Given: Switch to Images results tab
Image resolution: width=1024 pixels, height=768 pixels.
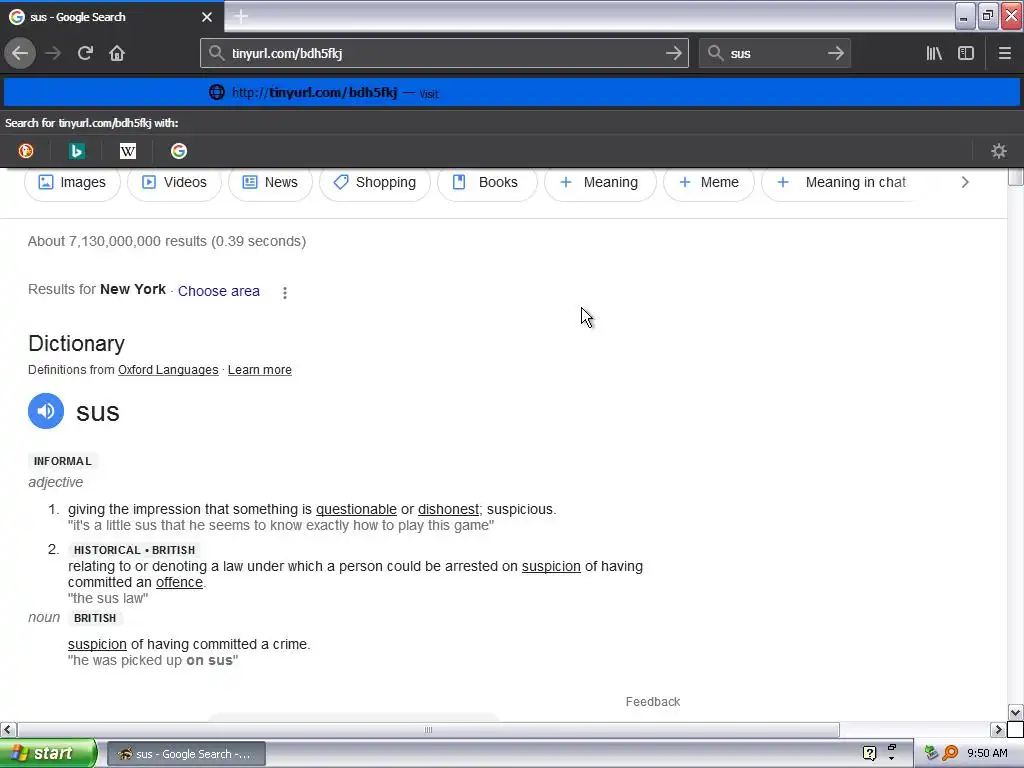Looking at the screenshot, I should point(72,182).
